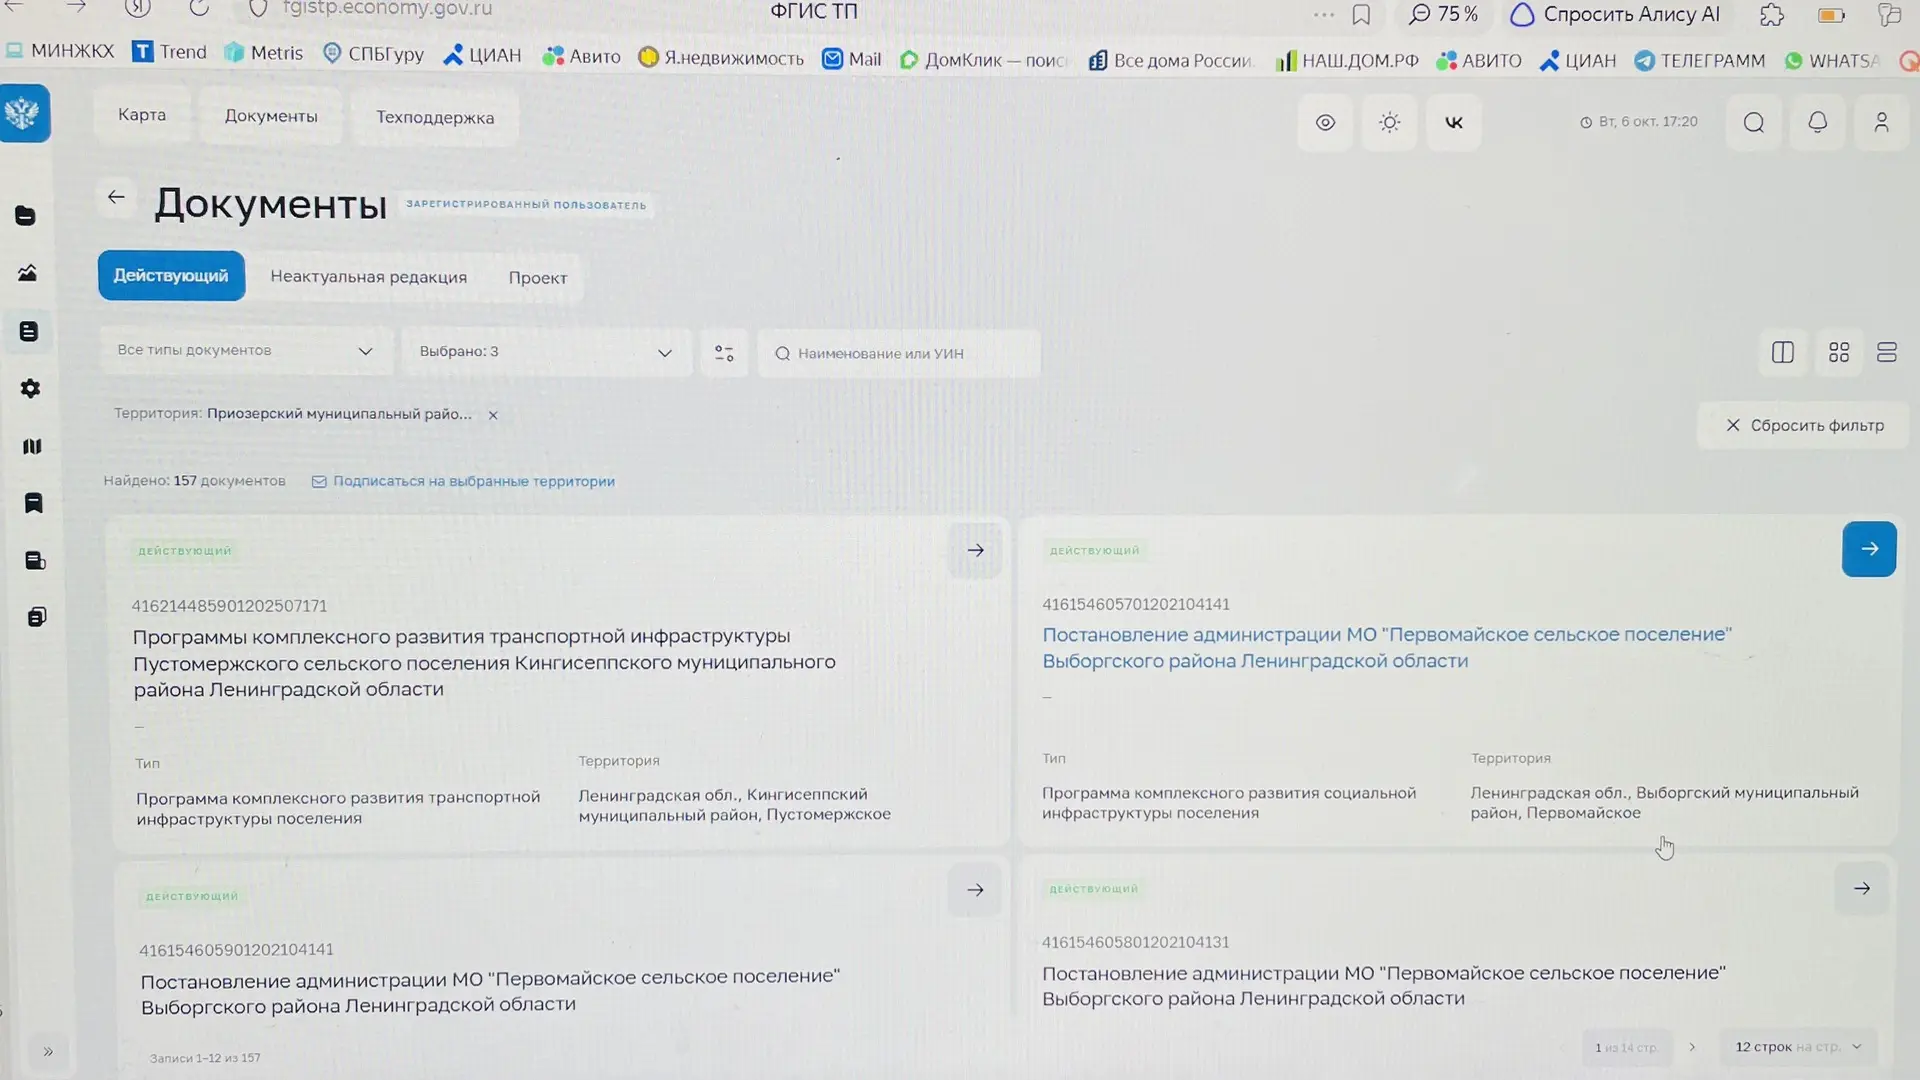Select the Действующий tab
The image size is (1920, 1080).
(171, 276)
